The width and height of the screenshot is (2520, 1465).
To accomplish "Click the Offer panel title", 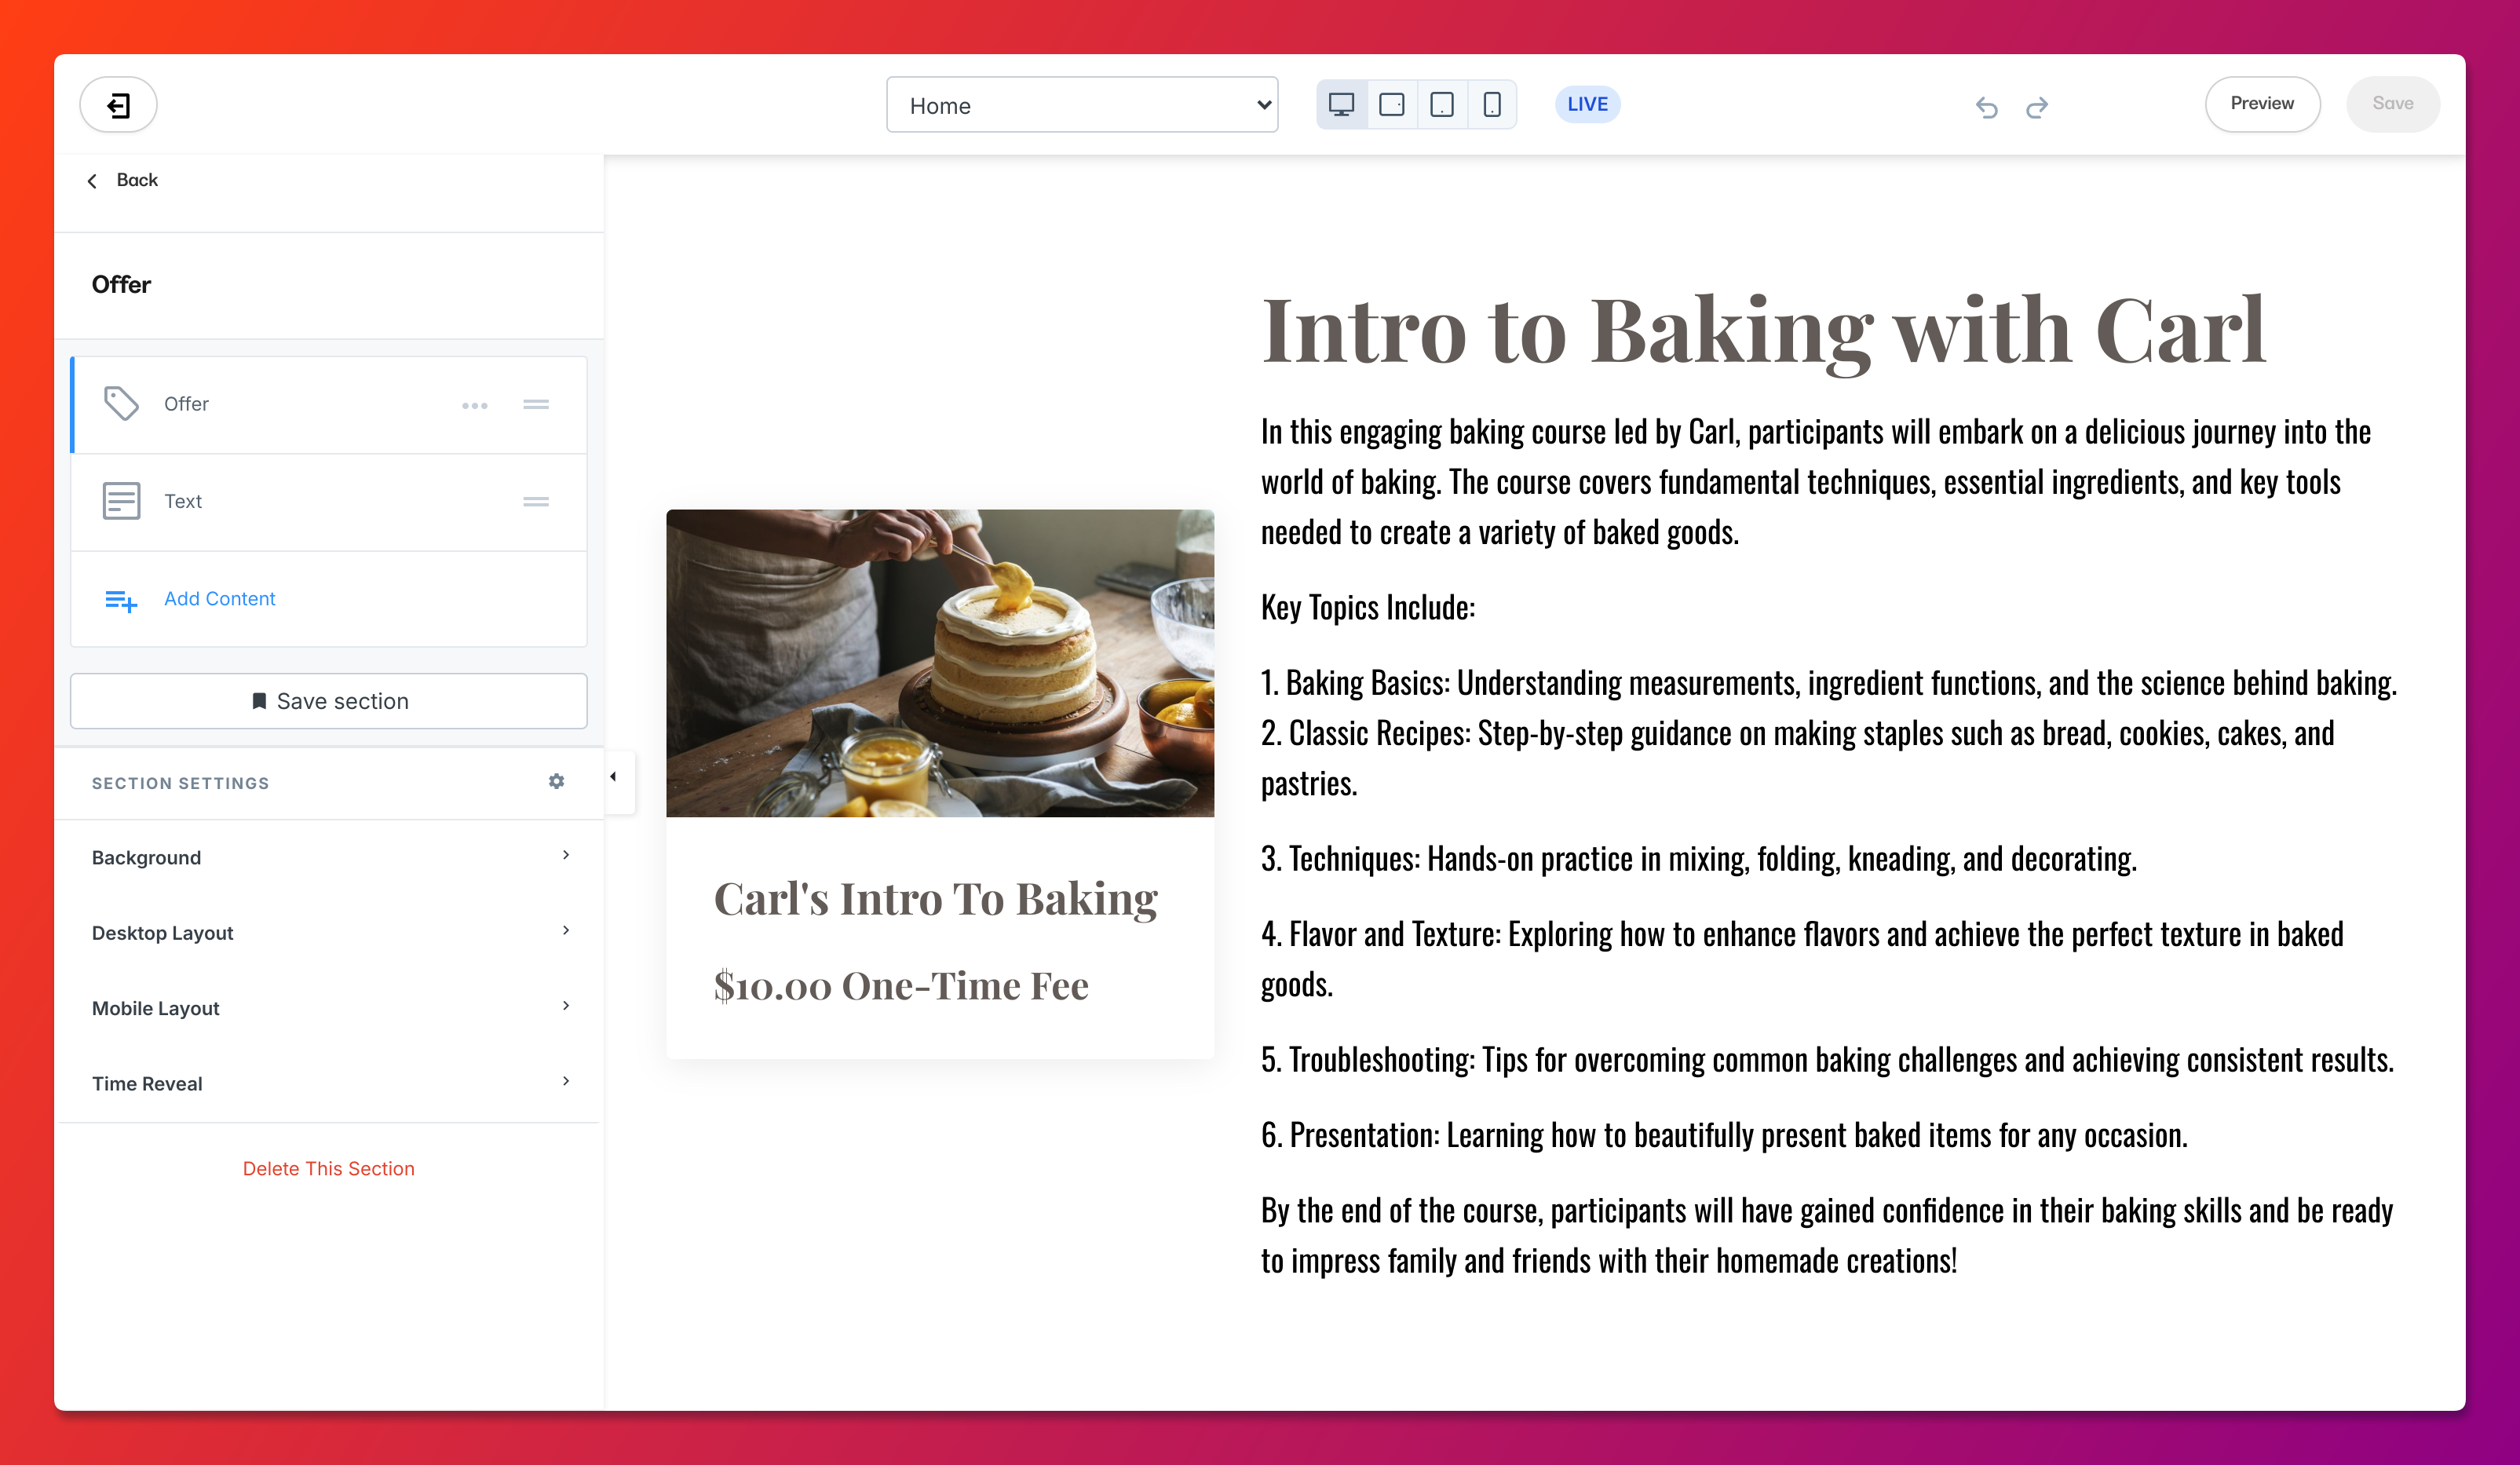I will [x=121, y=285].
